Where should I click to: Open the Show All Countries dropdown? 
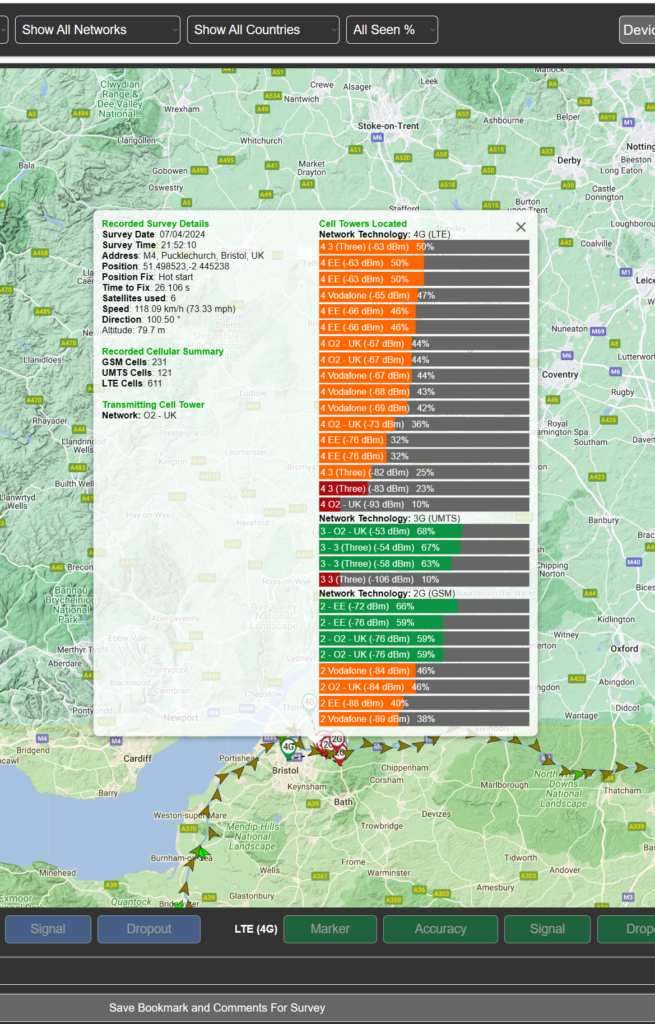(263, 29)
